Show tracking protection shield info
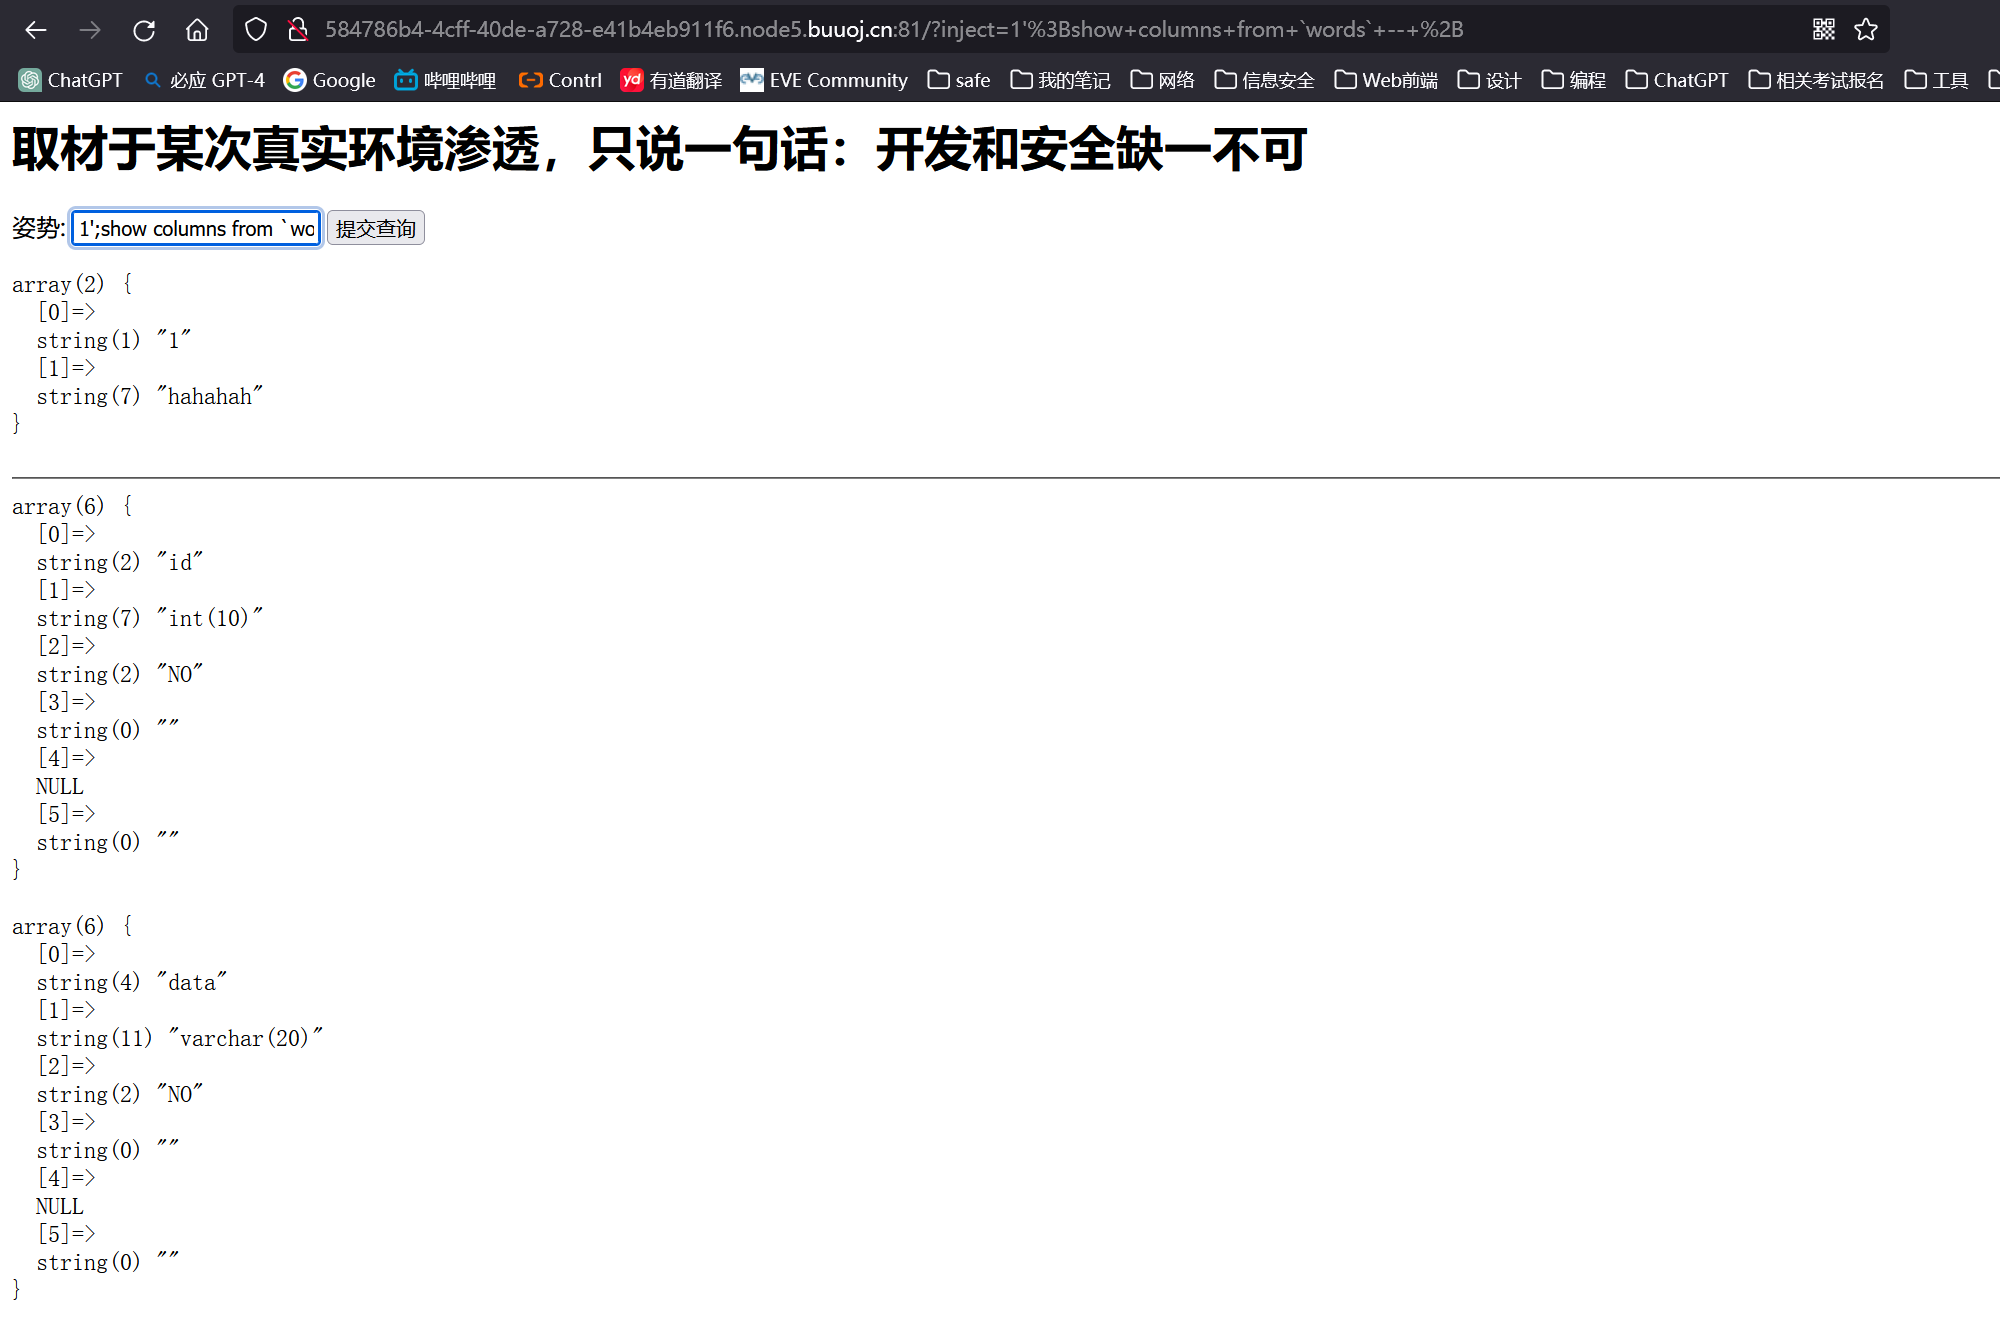 pyautogui.click(x=256, y=30)
